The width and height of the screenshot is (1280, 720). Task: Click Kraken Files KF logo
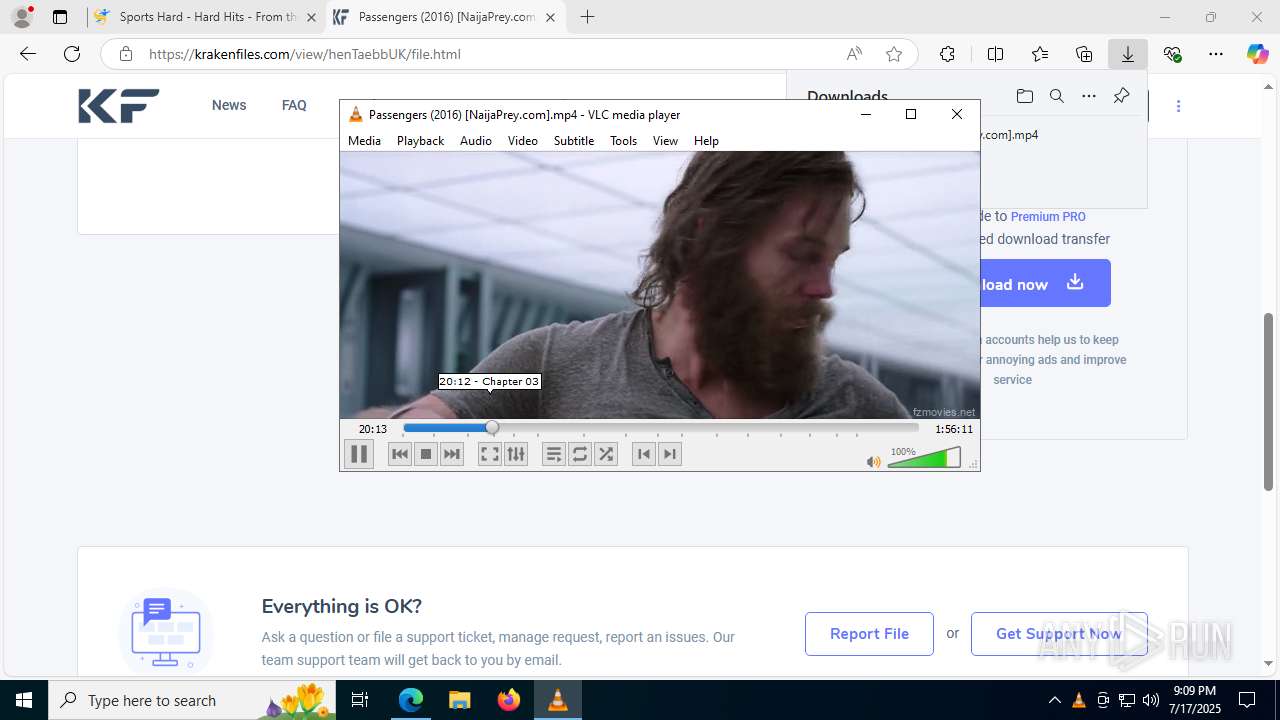coord(119,105)
